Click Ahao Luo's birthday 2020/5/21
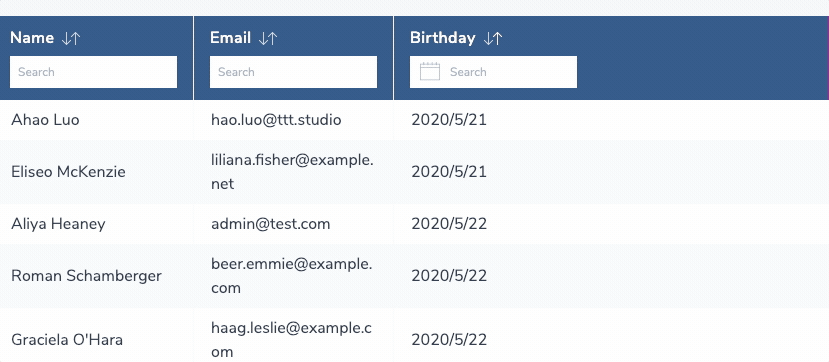 pos(449,120)
